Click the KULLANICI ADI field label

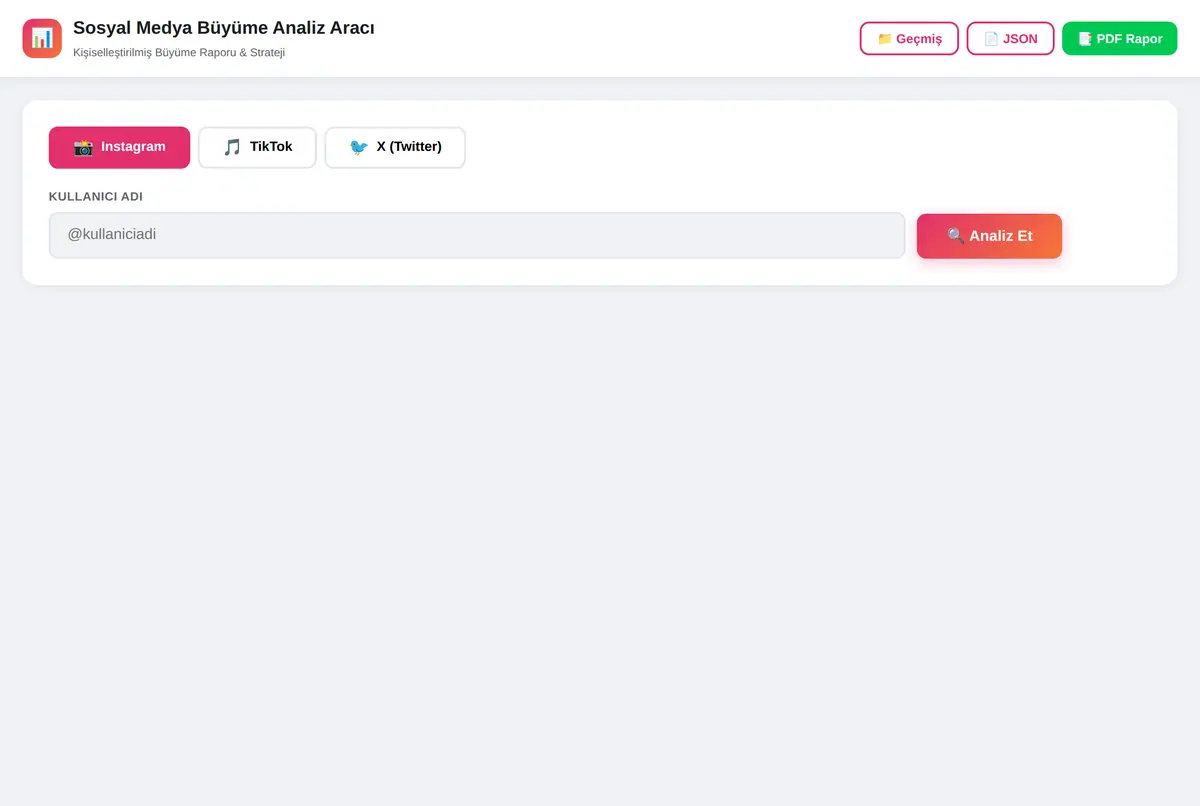[x=96, y=196]
